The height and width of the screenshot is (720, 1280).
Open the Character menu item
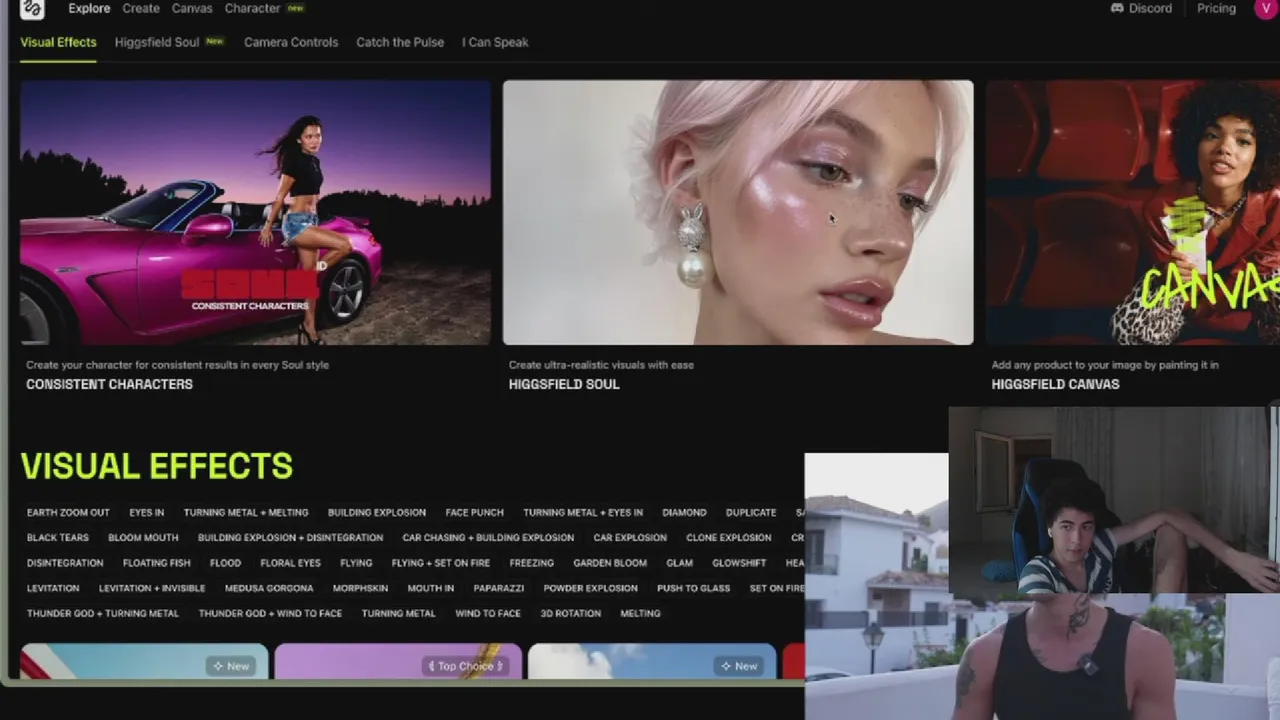coord(252,8)
